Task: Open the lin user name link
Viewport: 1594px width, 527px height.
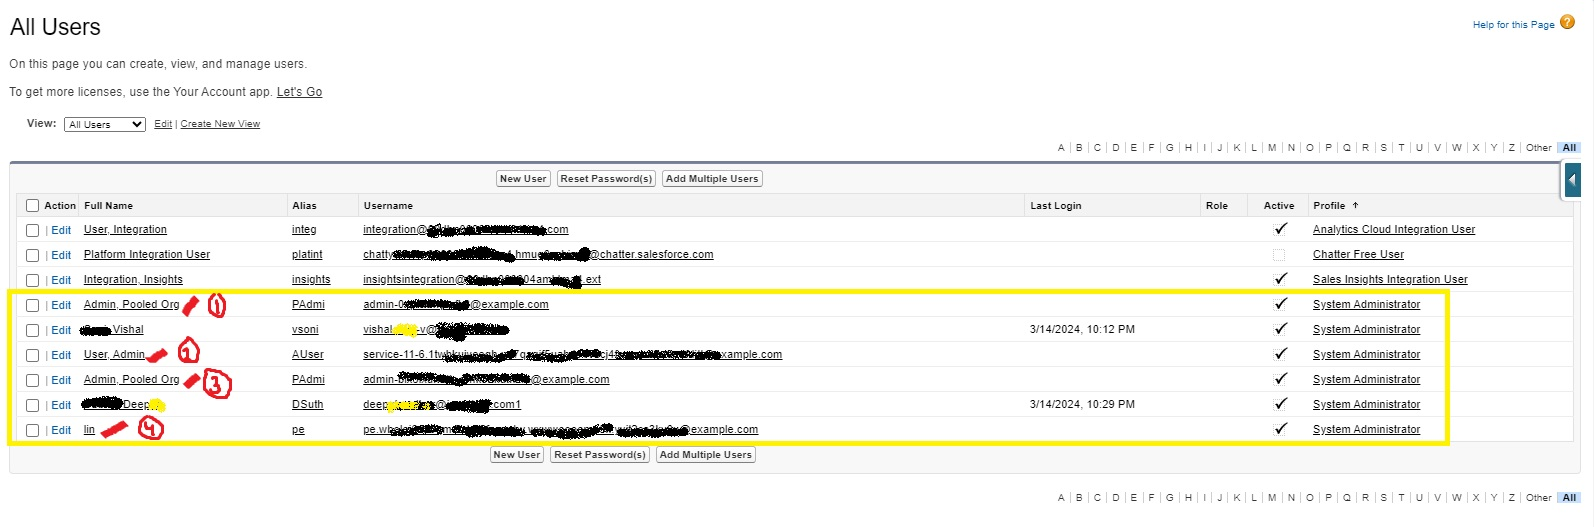Action: coord(89,430)
